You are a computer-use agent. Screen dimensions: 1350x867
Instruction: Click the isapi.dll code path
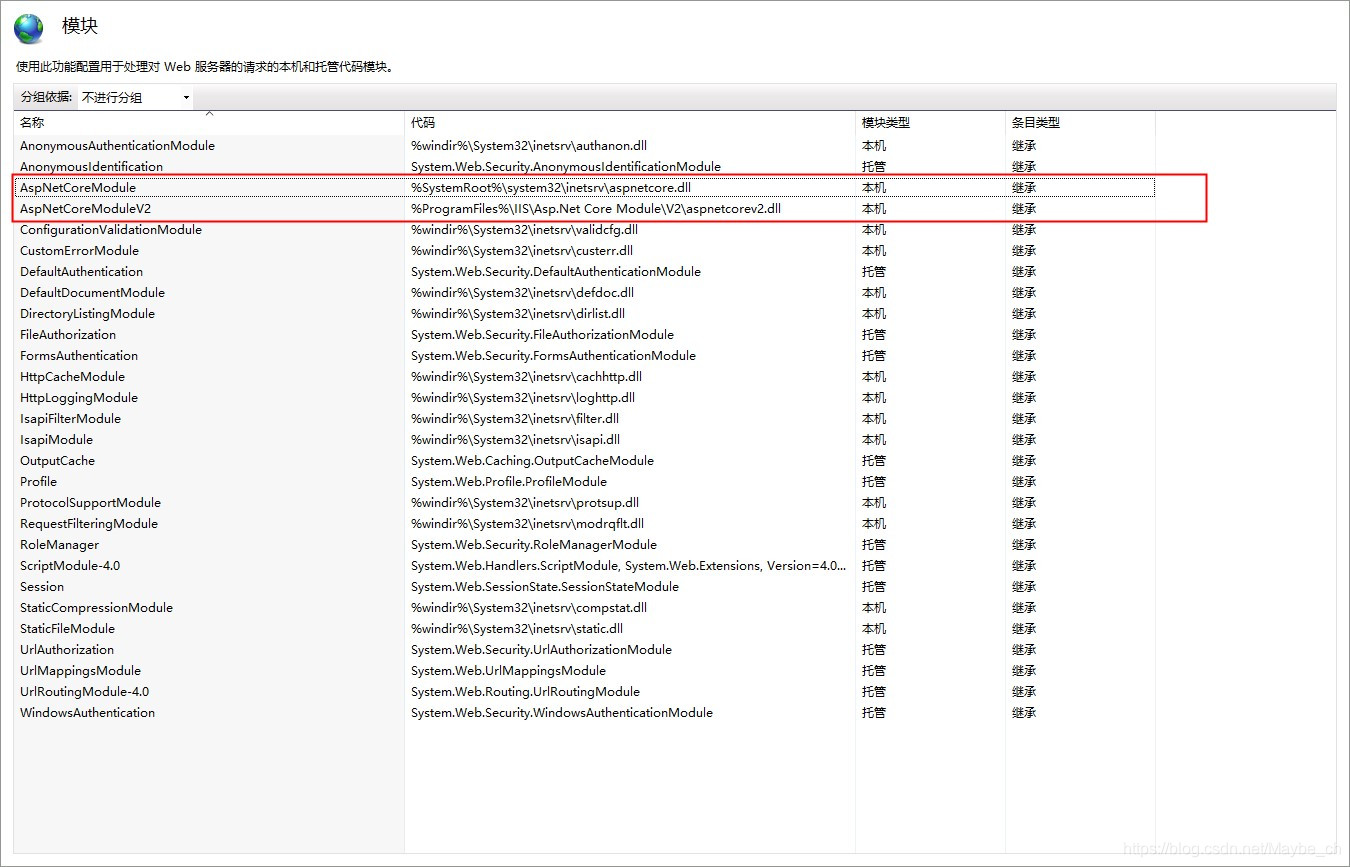click(515, 439)
